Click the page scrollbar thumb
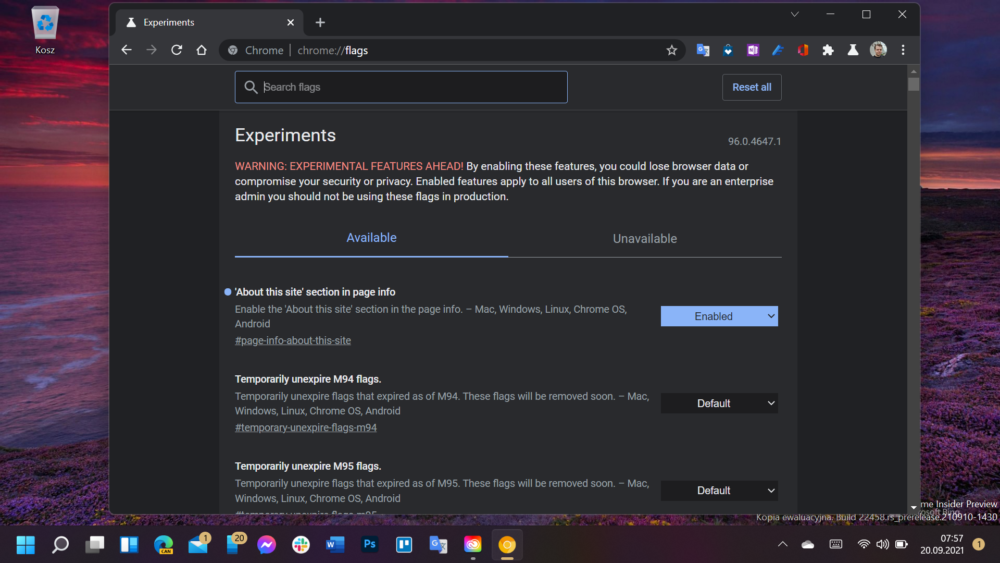This screenshot has width=1000, height=563. tap(914, 84)
